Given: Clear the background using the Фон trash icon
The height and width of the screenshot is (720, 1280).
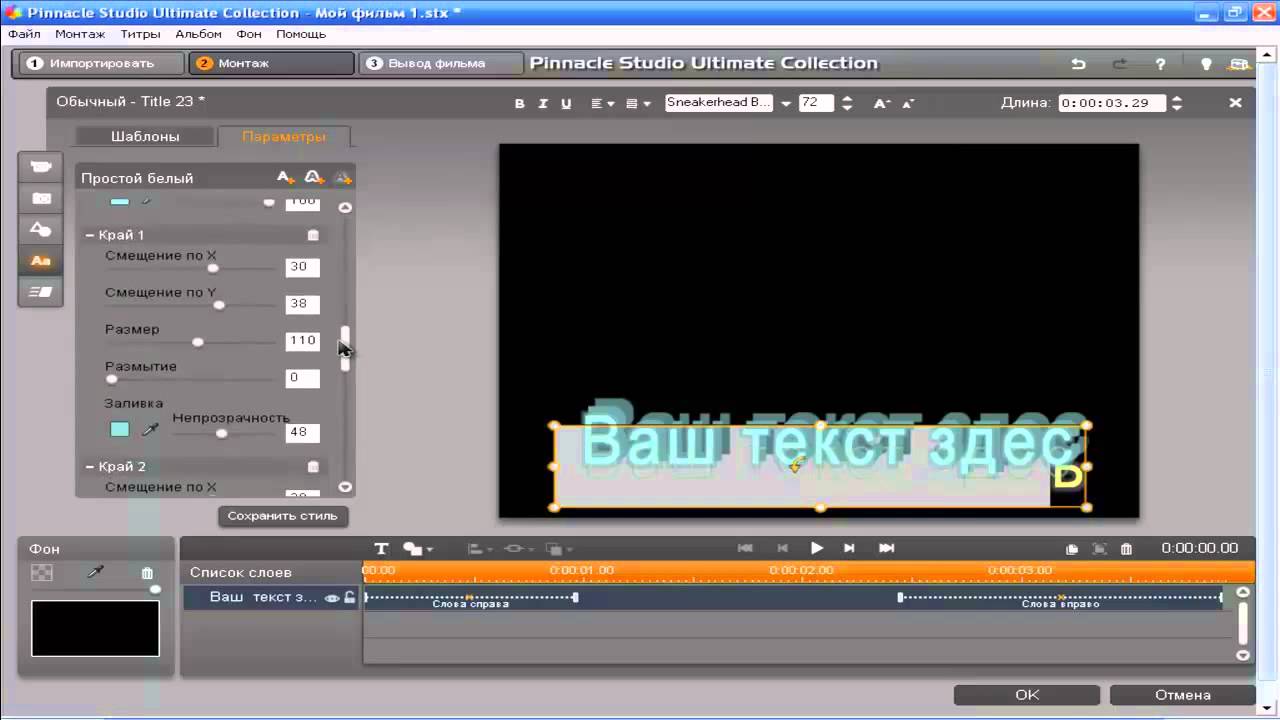Looking at the screenshot, I should pos(148,573).
